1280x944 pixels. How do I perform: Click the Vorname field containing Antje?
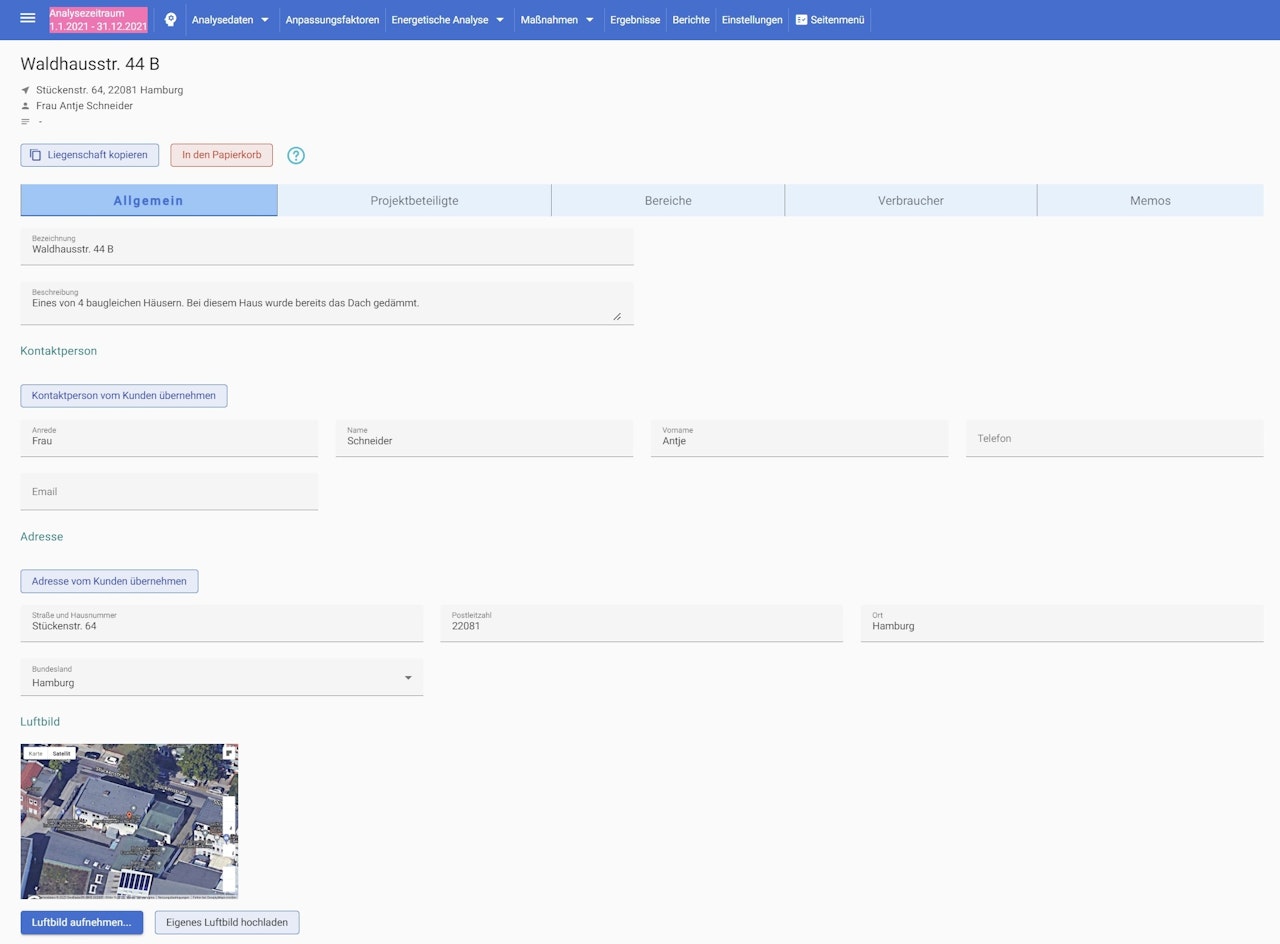coord(799,438)
